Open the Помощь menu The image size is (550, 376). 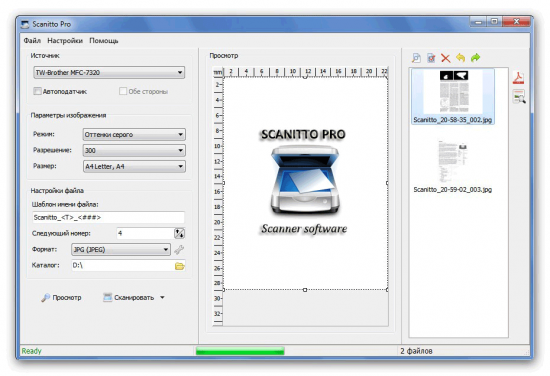(104, 41)
